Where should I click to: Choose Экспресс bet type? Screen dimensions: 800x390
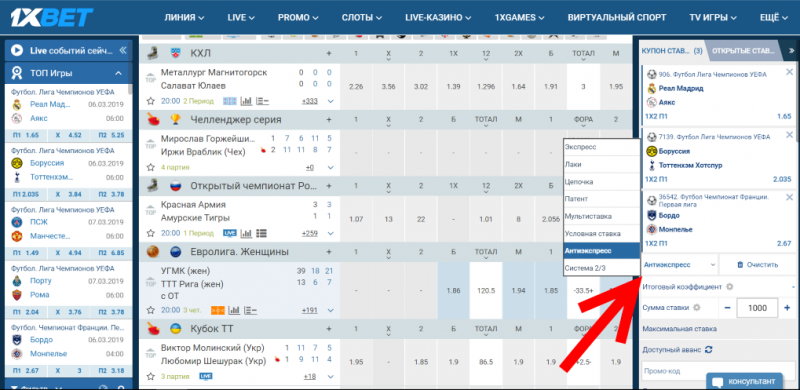coord(602,147)
